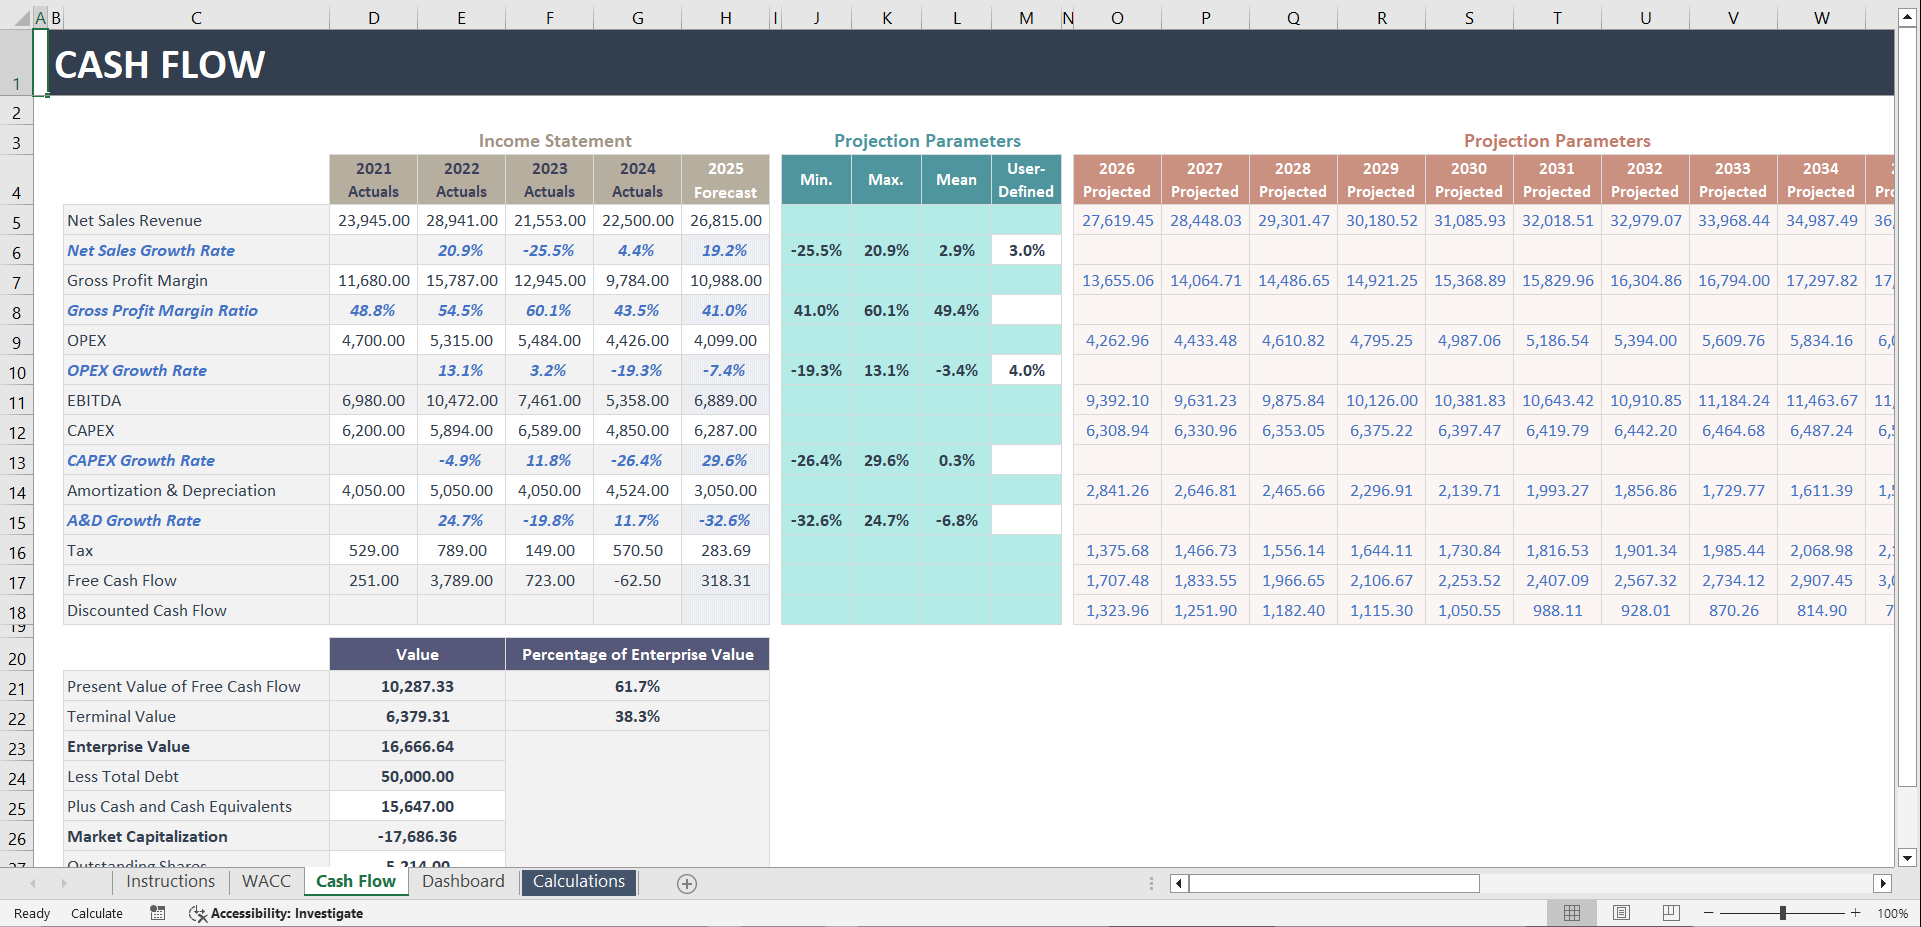Adjust the zoom slider handle
Viewport: 1921px width, 927px height.
(1782, 913)
